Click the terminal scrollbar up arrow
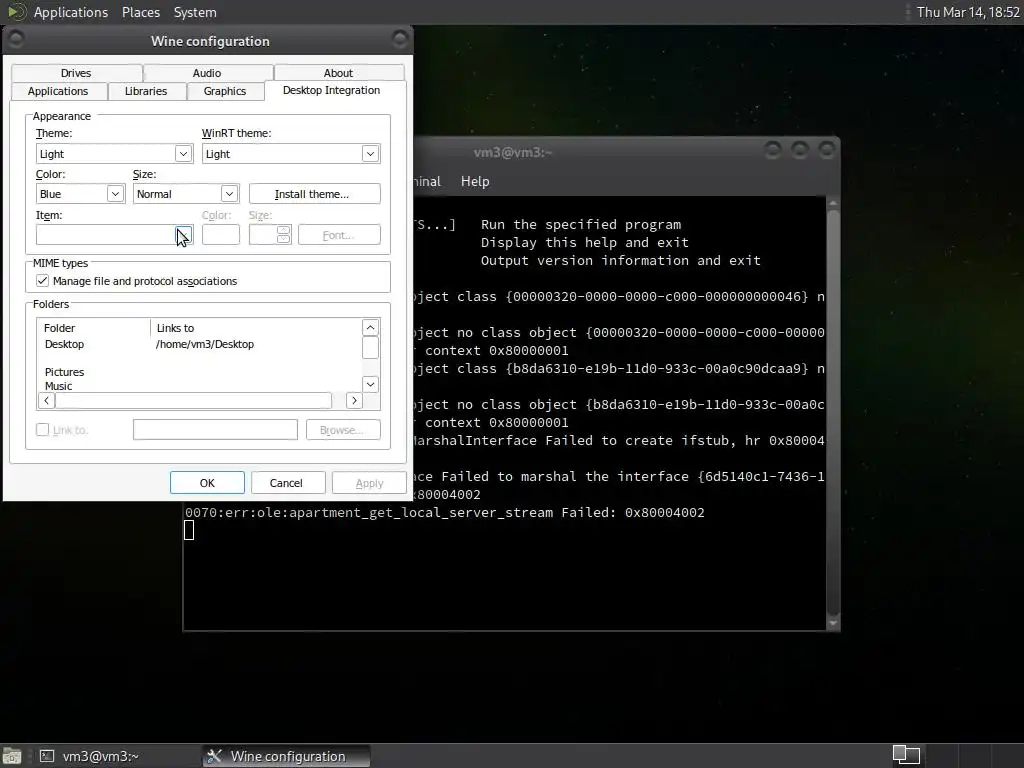 click(x=833, y=203)
